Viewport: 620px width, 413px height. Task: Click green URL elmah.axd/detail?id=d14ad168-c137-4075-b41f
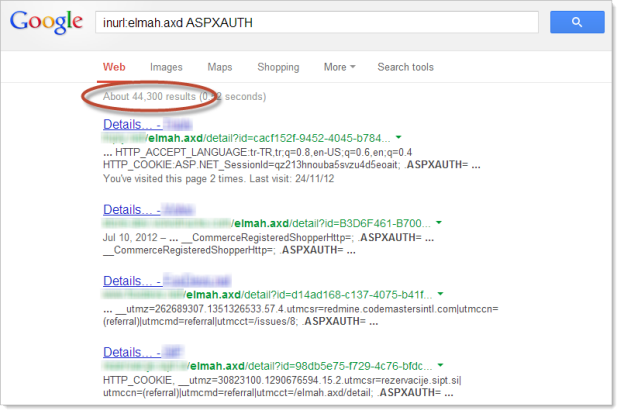268,295
